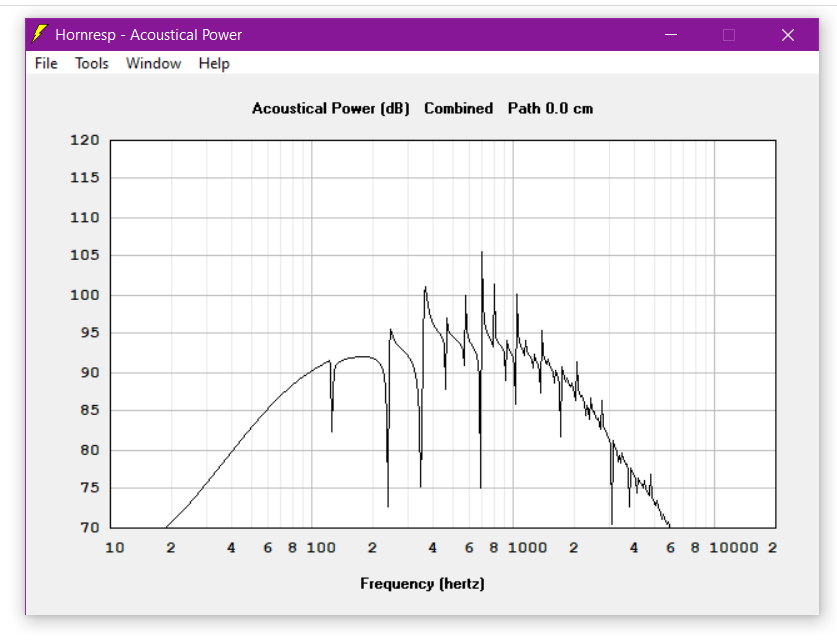Click the 80 dB axis value

coord(90,450)
